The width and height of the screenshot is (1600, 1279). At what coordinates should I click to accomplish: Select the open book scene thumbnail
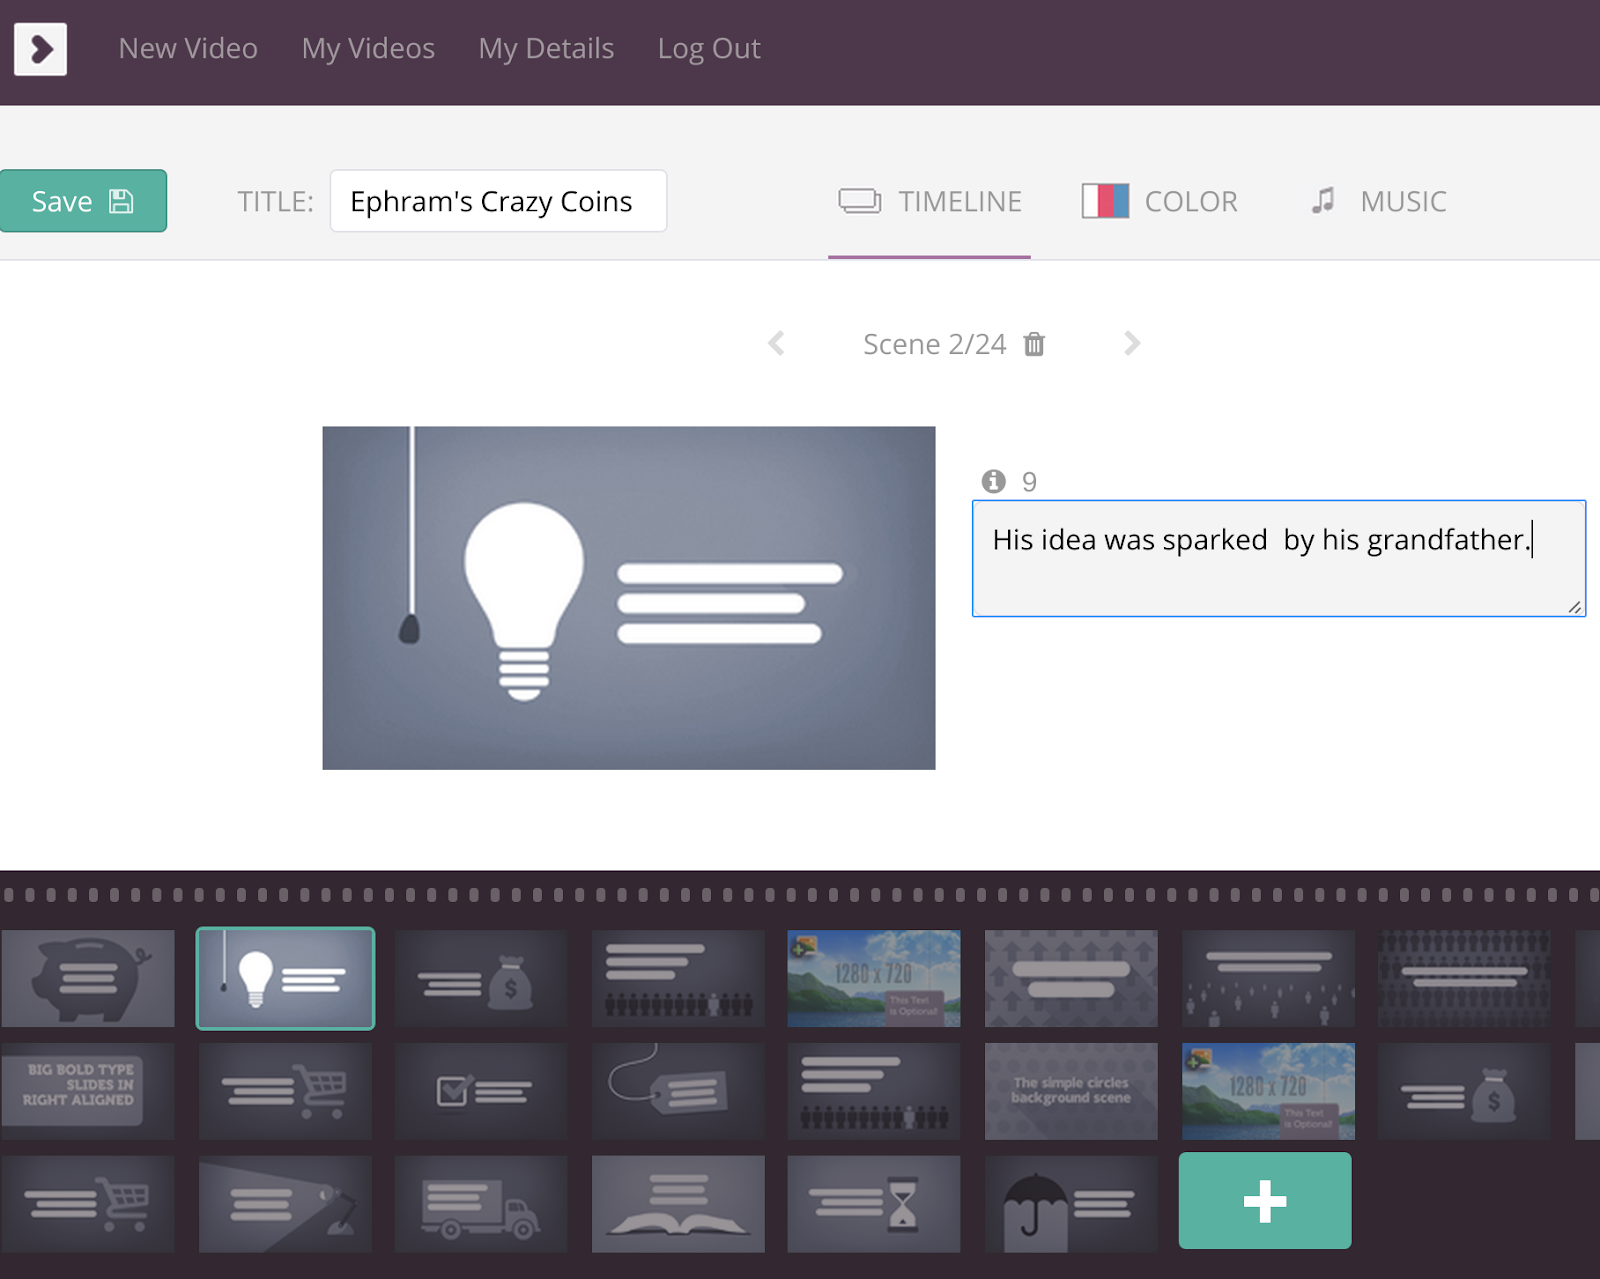678,1204
